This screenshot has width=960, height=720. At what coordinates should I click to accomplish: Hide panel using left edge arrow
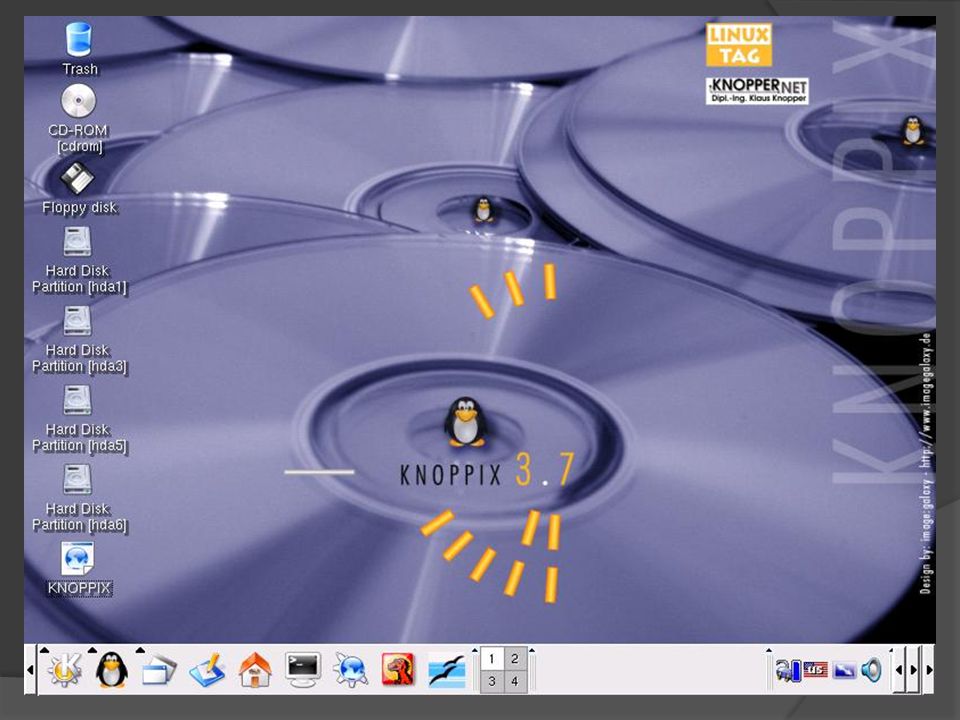point(30,670)
